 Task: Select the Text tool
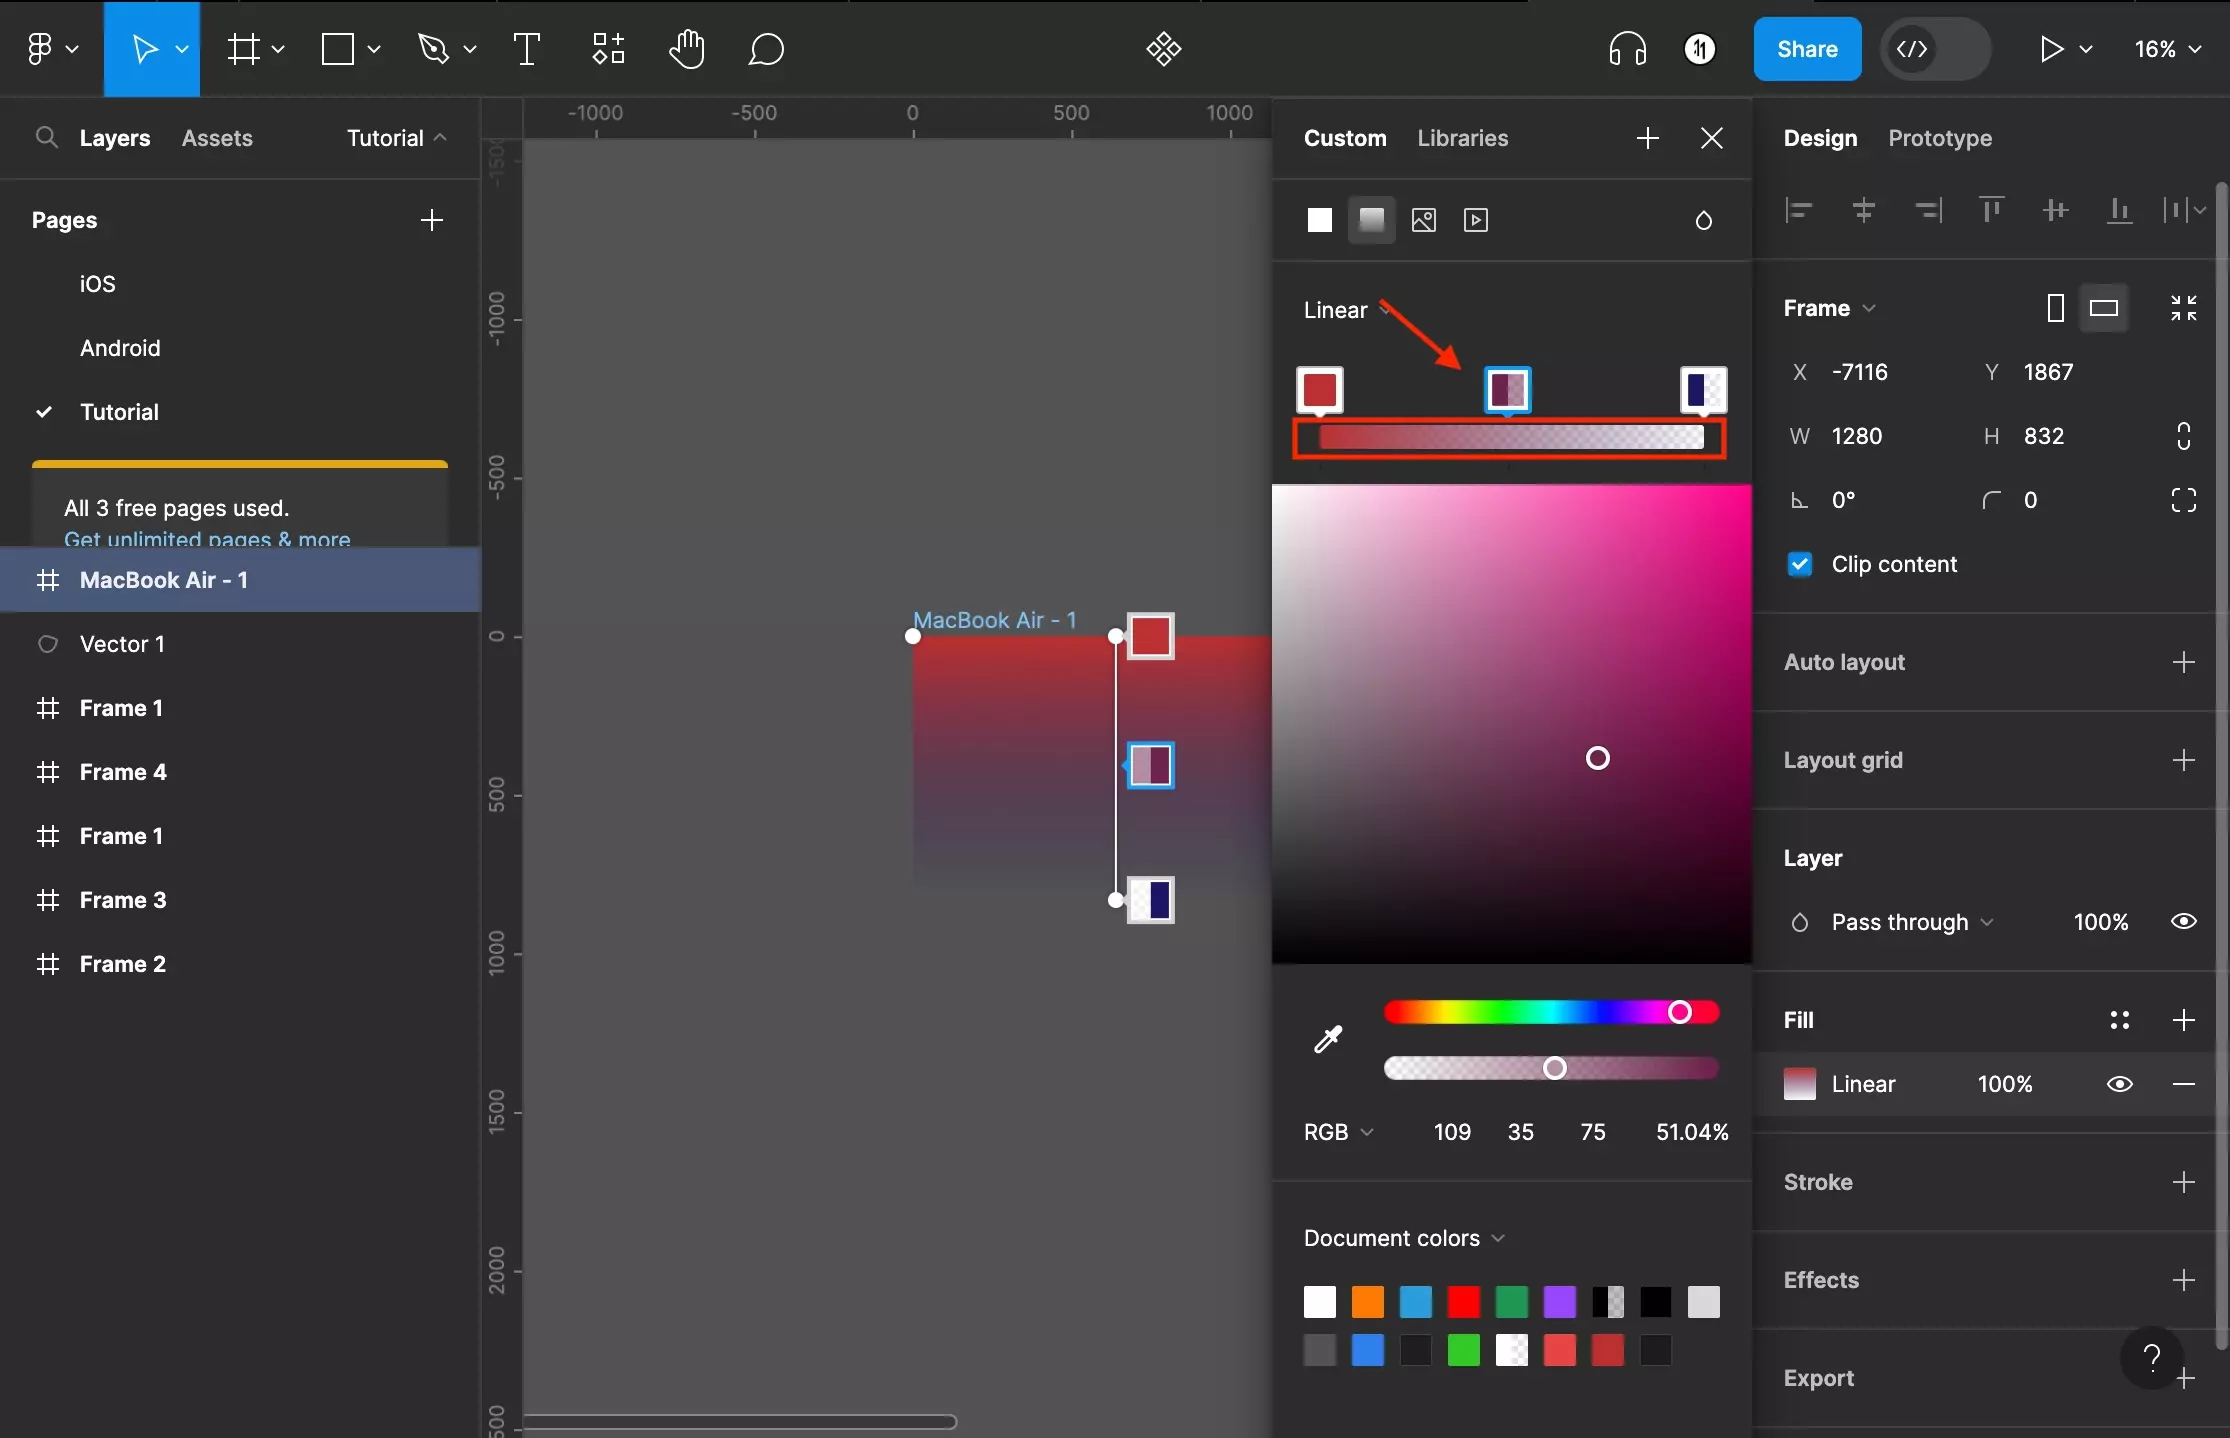pos(526,48)
